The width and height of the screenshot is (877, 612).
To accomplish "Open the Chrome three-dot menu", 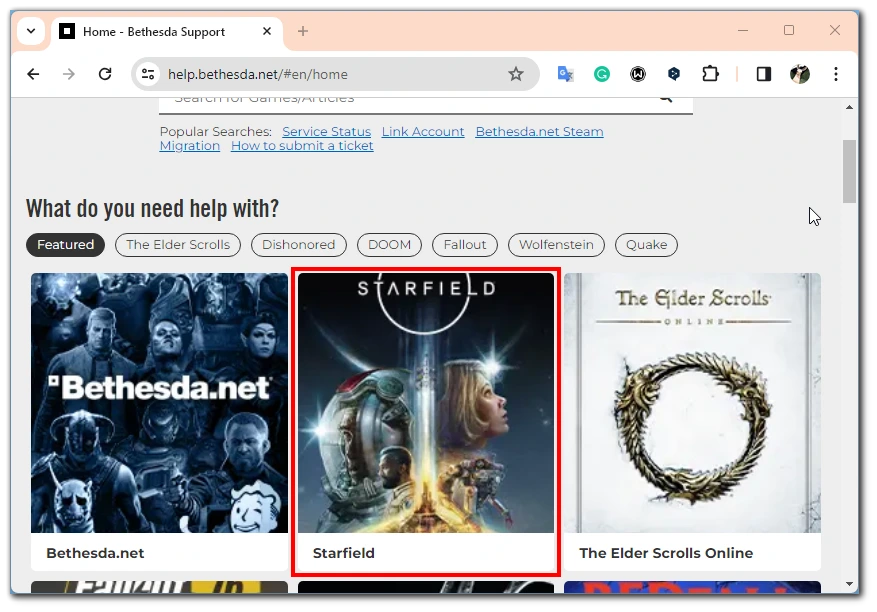I will pos(836,74).
